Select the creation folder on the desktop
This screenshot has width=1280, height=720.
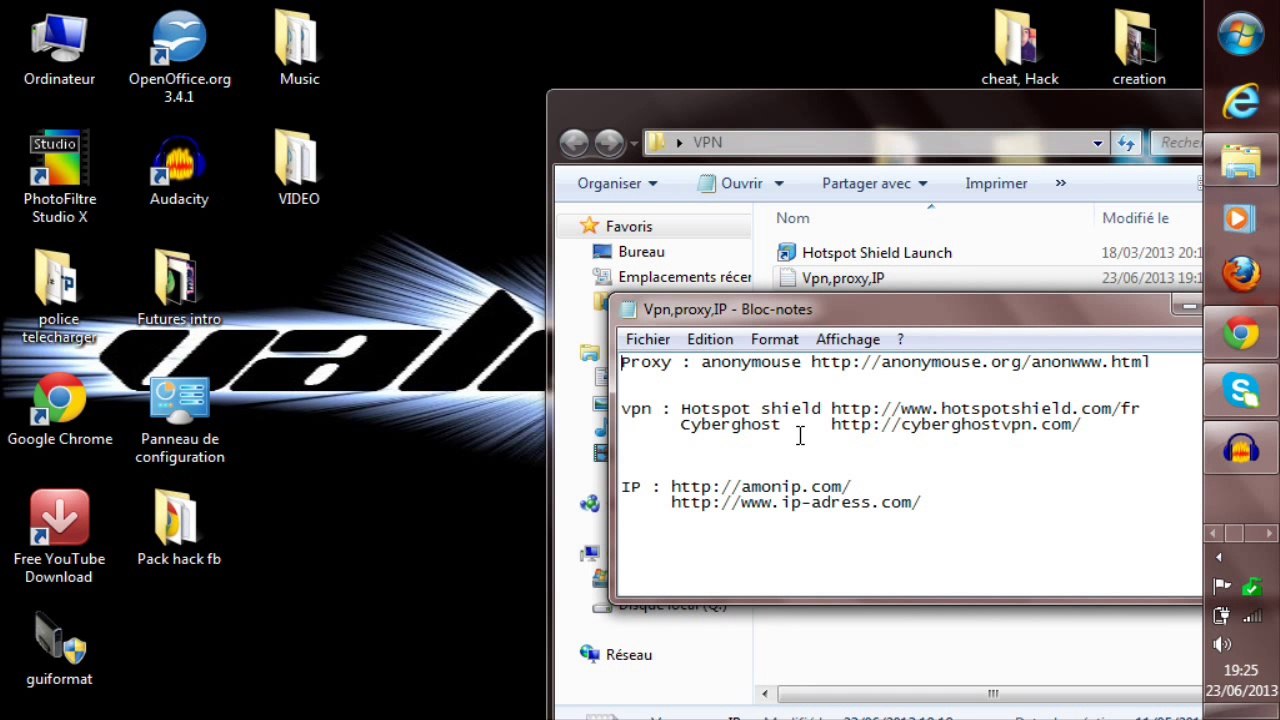click(x=1139, y=50)
